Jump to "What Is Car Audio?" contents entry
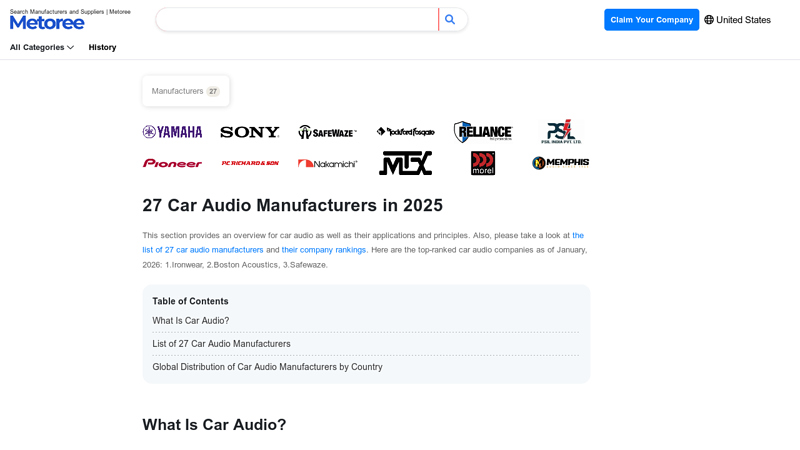 [191, 321]
